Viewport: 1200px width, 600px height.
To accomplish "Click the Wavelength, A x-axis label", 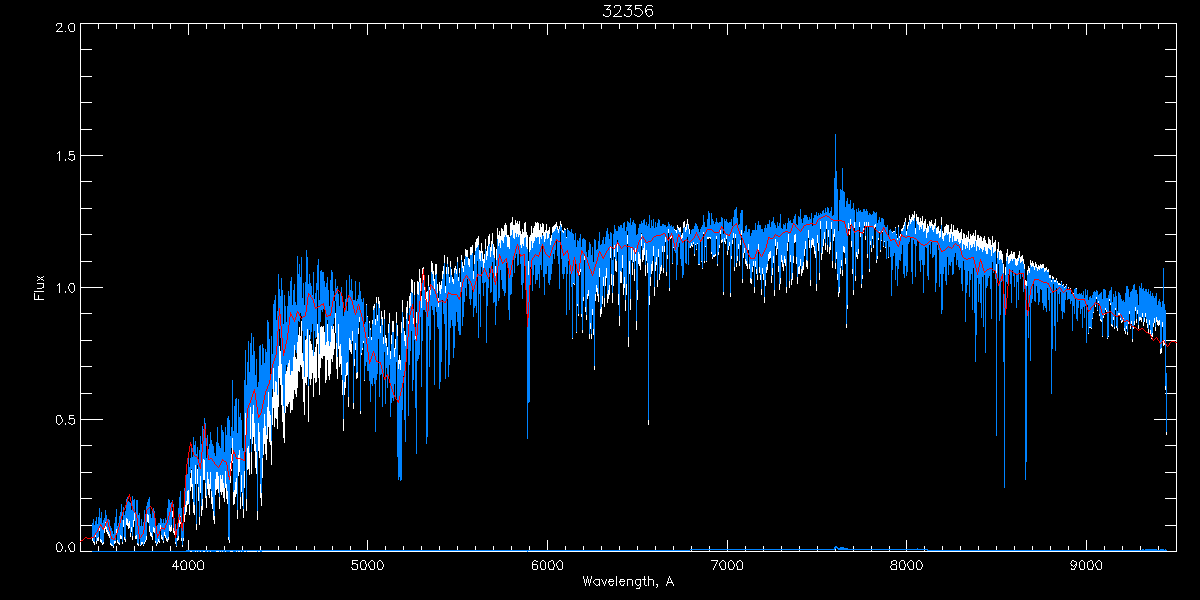I will (x=628, y=581).
